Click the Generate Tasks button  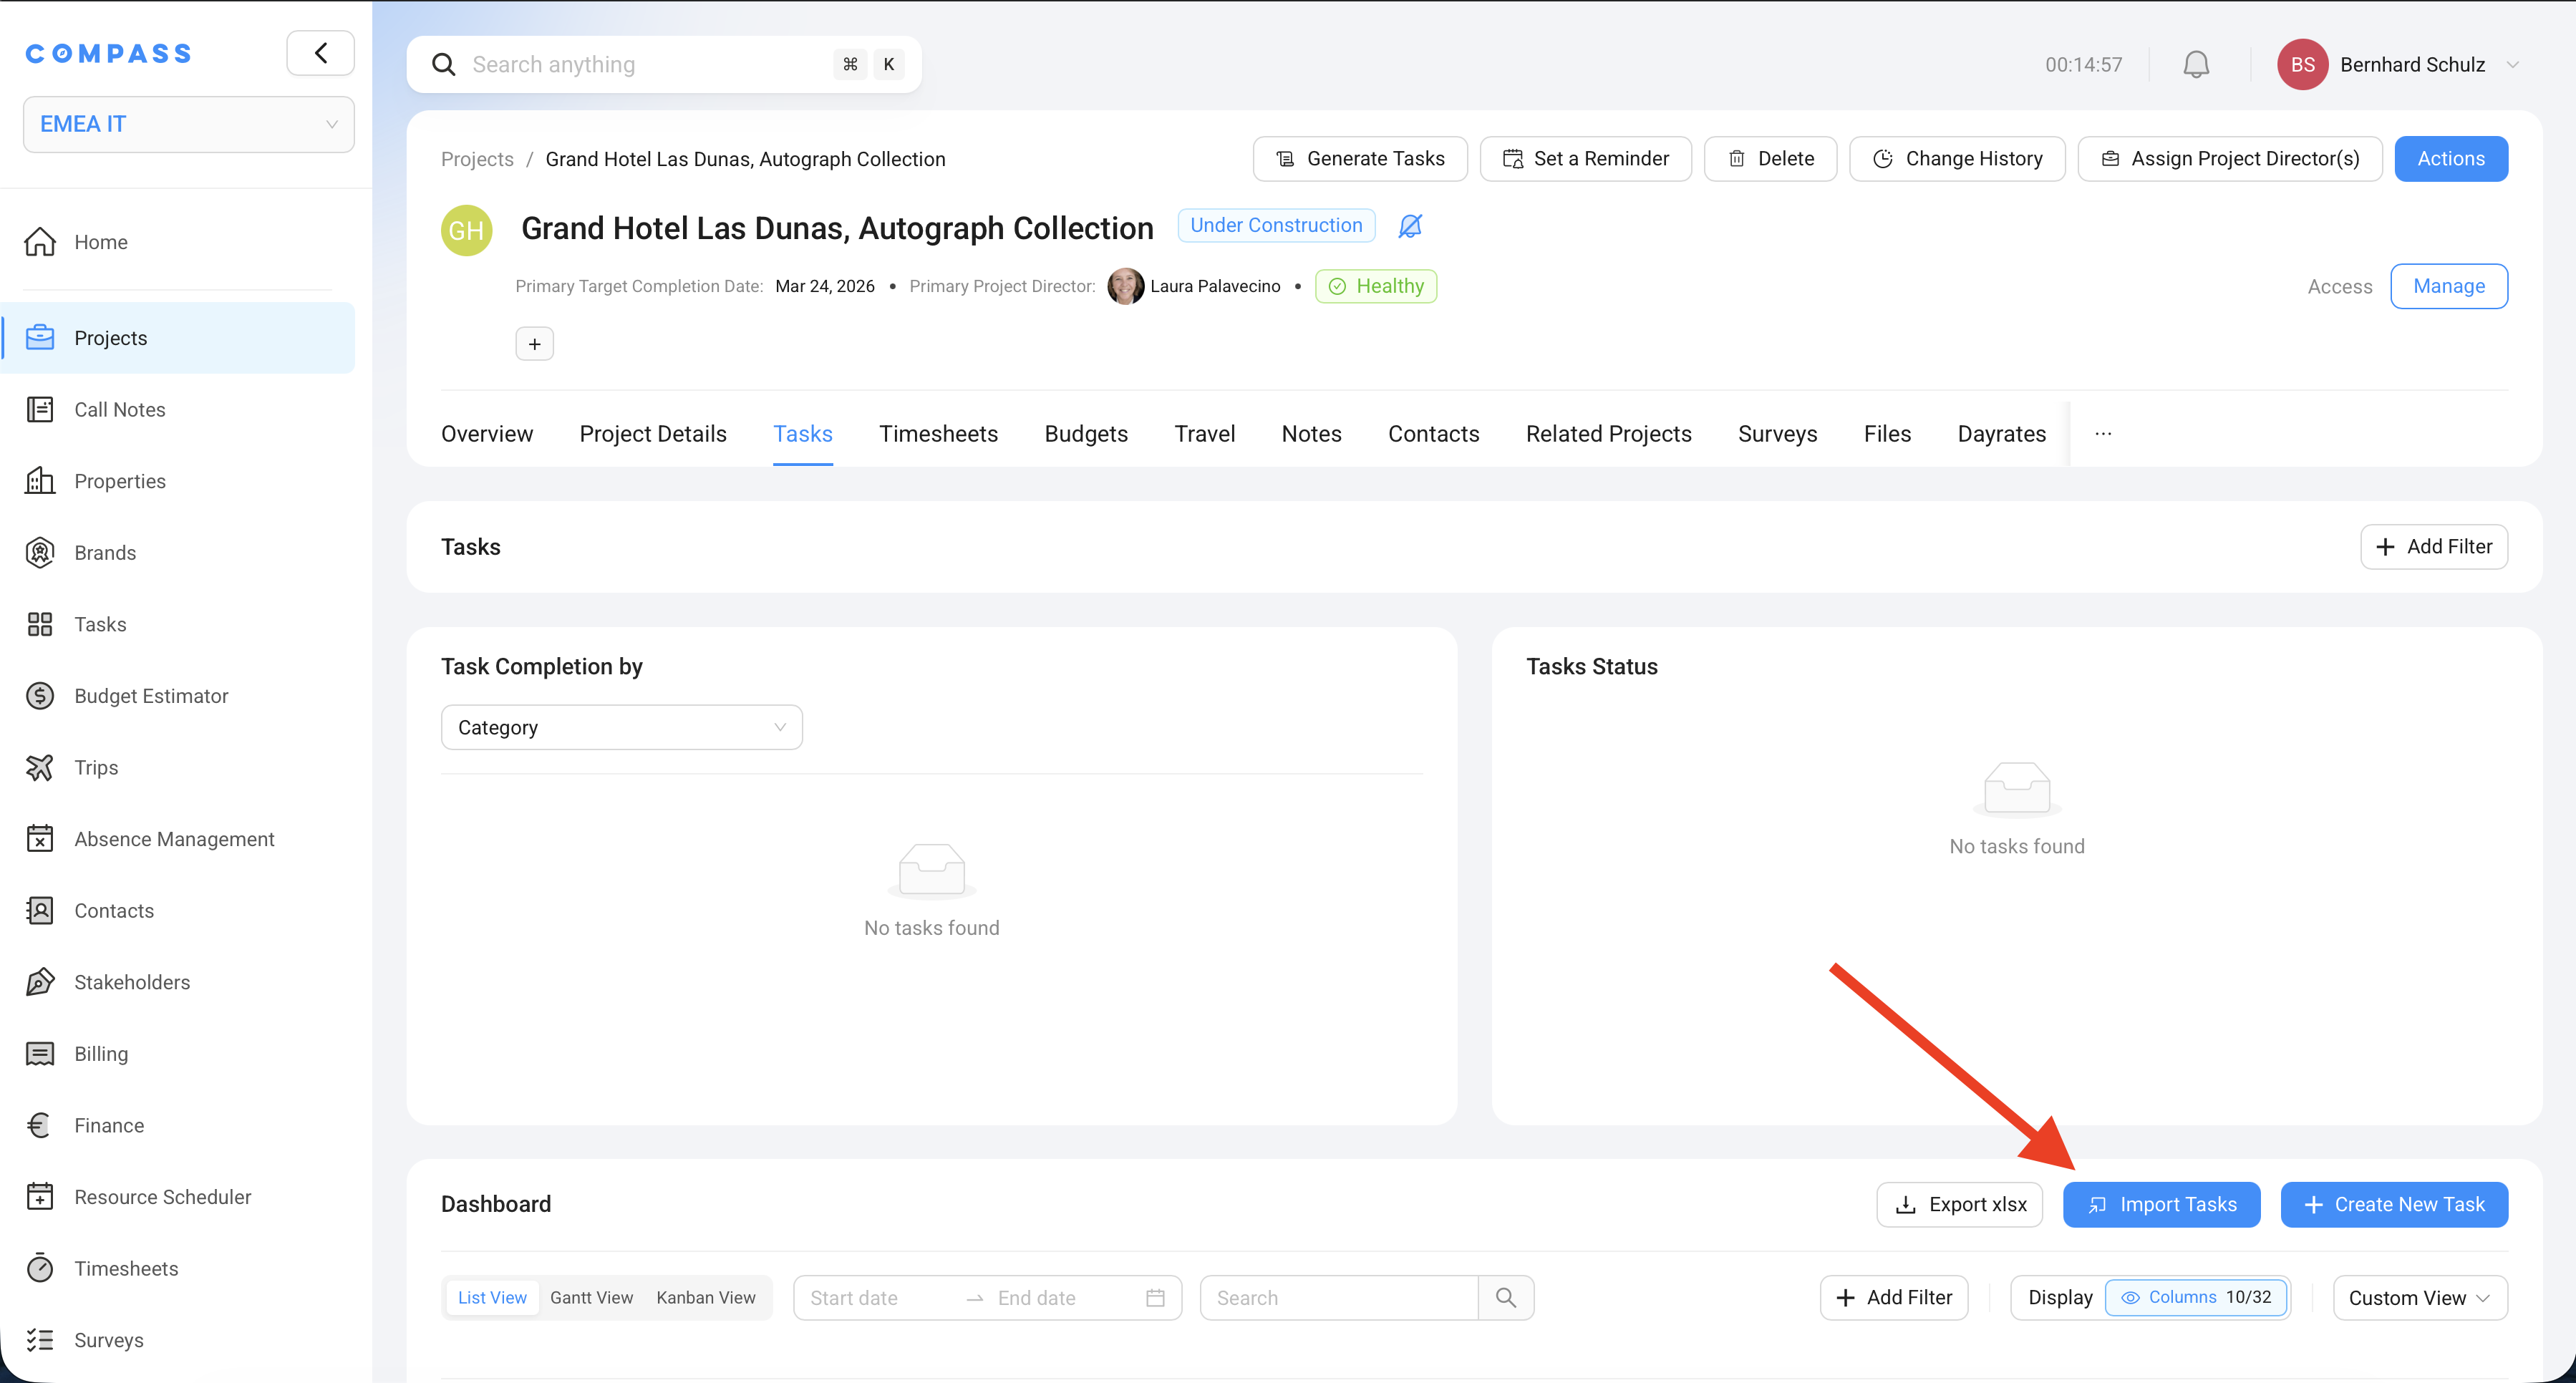click(x=1360, y=159)
